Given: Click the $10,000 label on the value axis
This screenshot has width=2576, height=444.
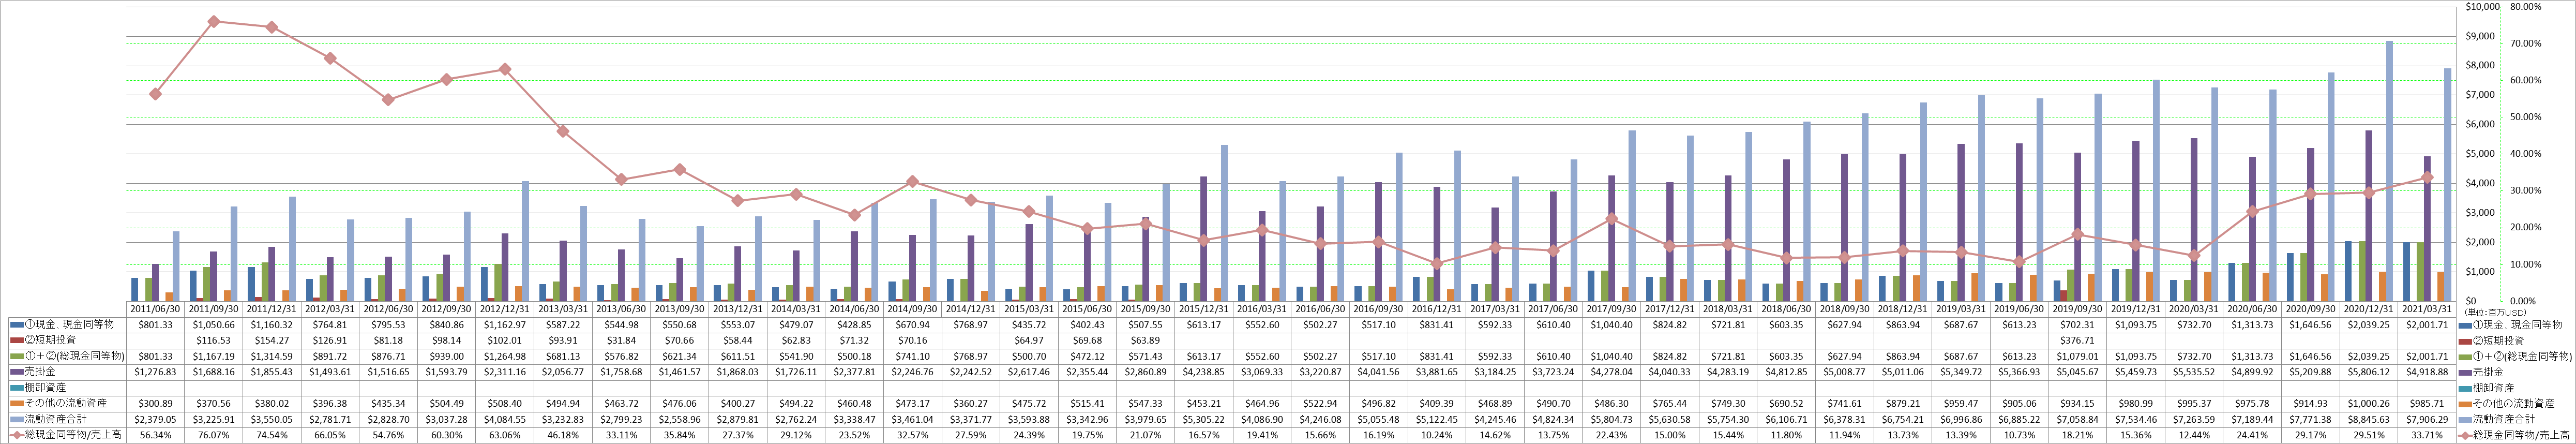Looking at the screenshot, I should 2484,7.
